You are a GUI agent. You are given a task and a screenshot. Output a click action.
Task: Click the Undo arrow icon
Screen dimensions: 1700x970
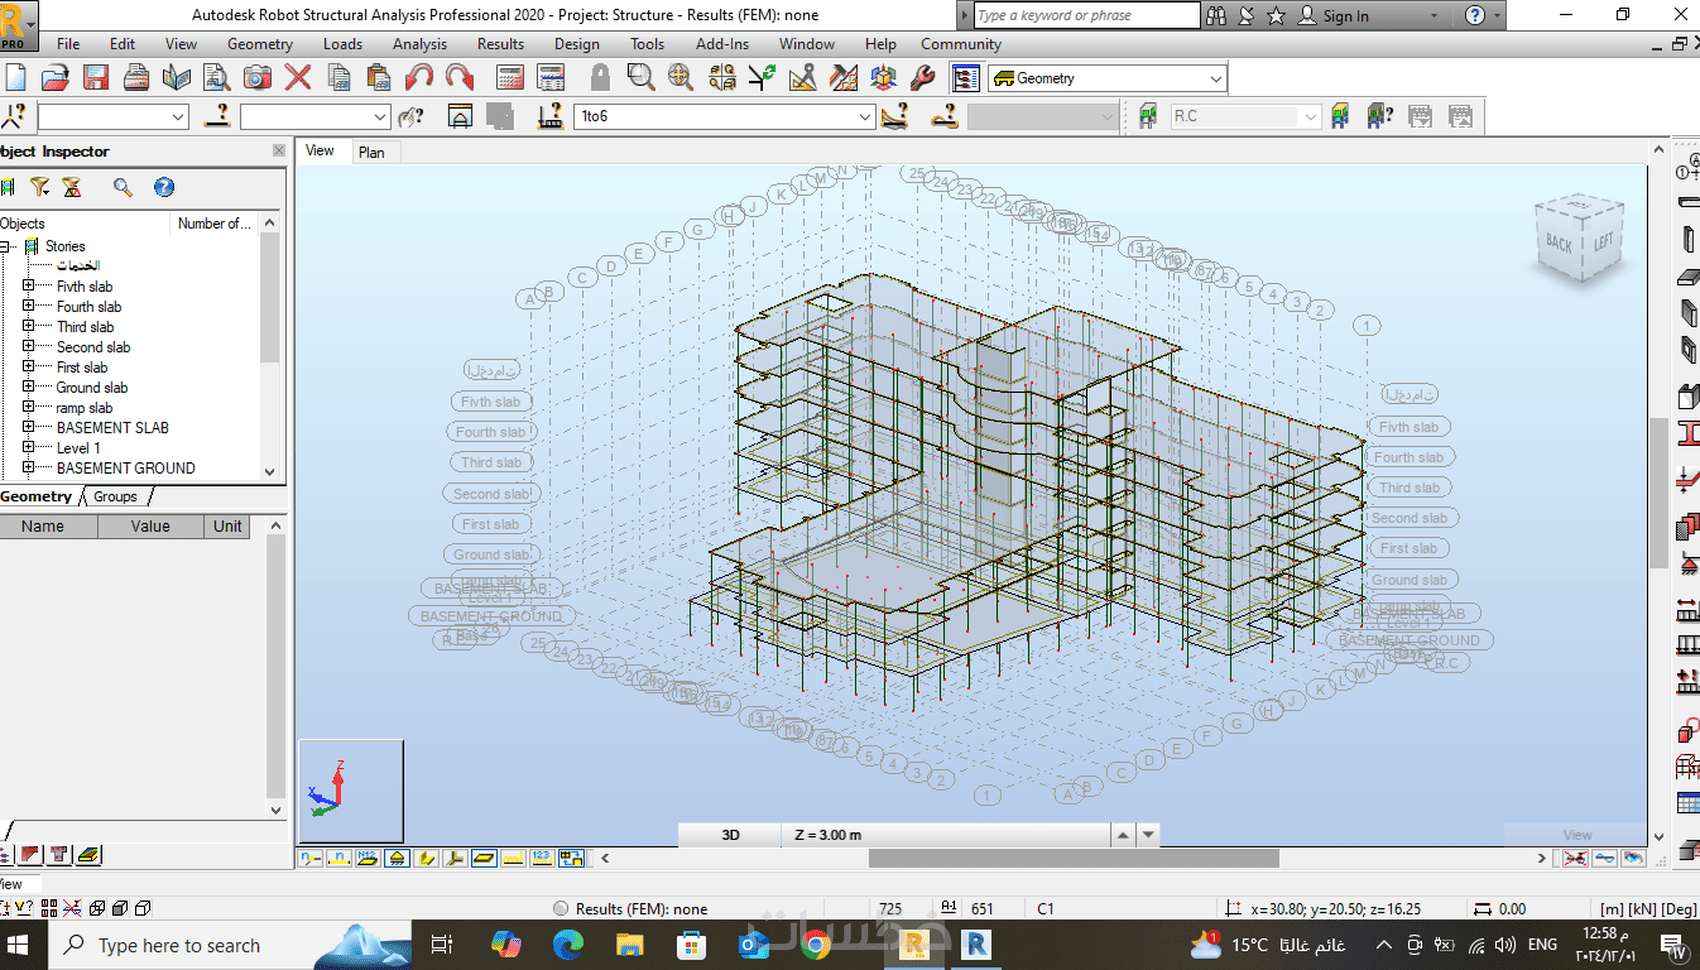point(419,78)
